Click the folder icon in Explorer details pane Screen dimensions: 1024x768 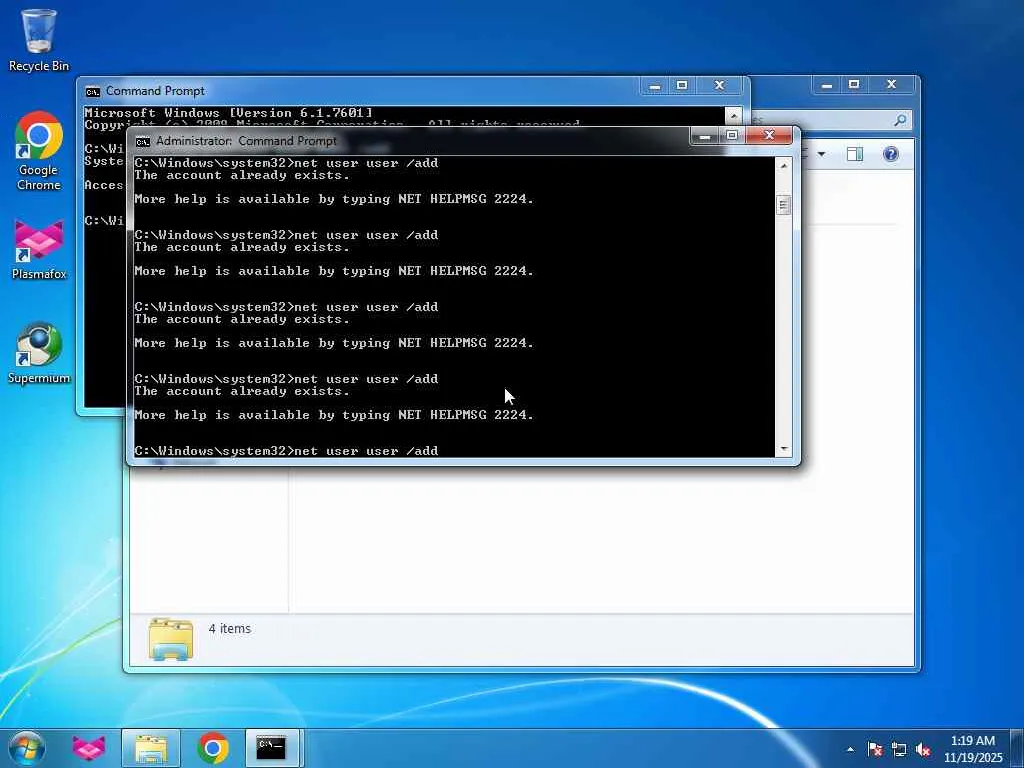(170, 639)
